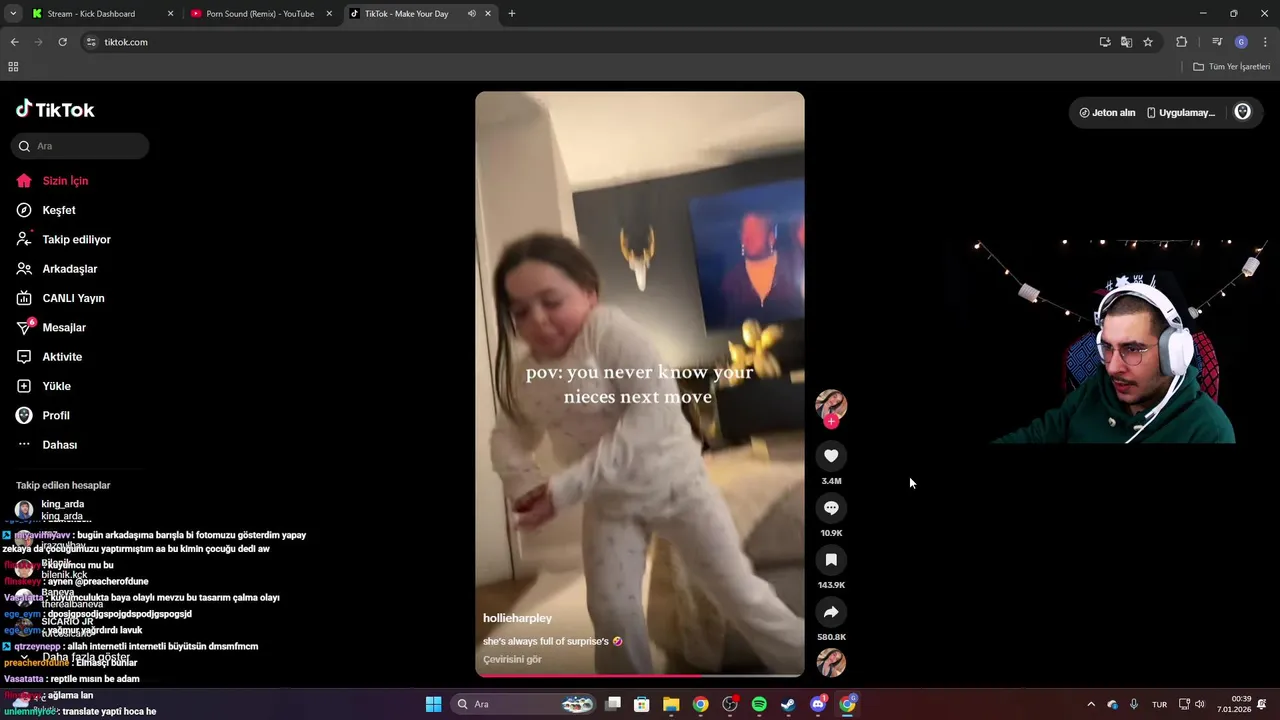View site information icon in address bar
Screen dimensions: 1280x720
point(91,42)
